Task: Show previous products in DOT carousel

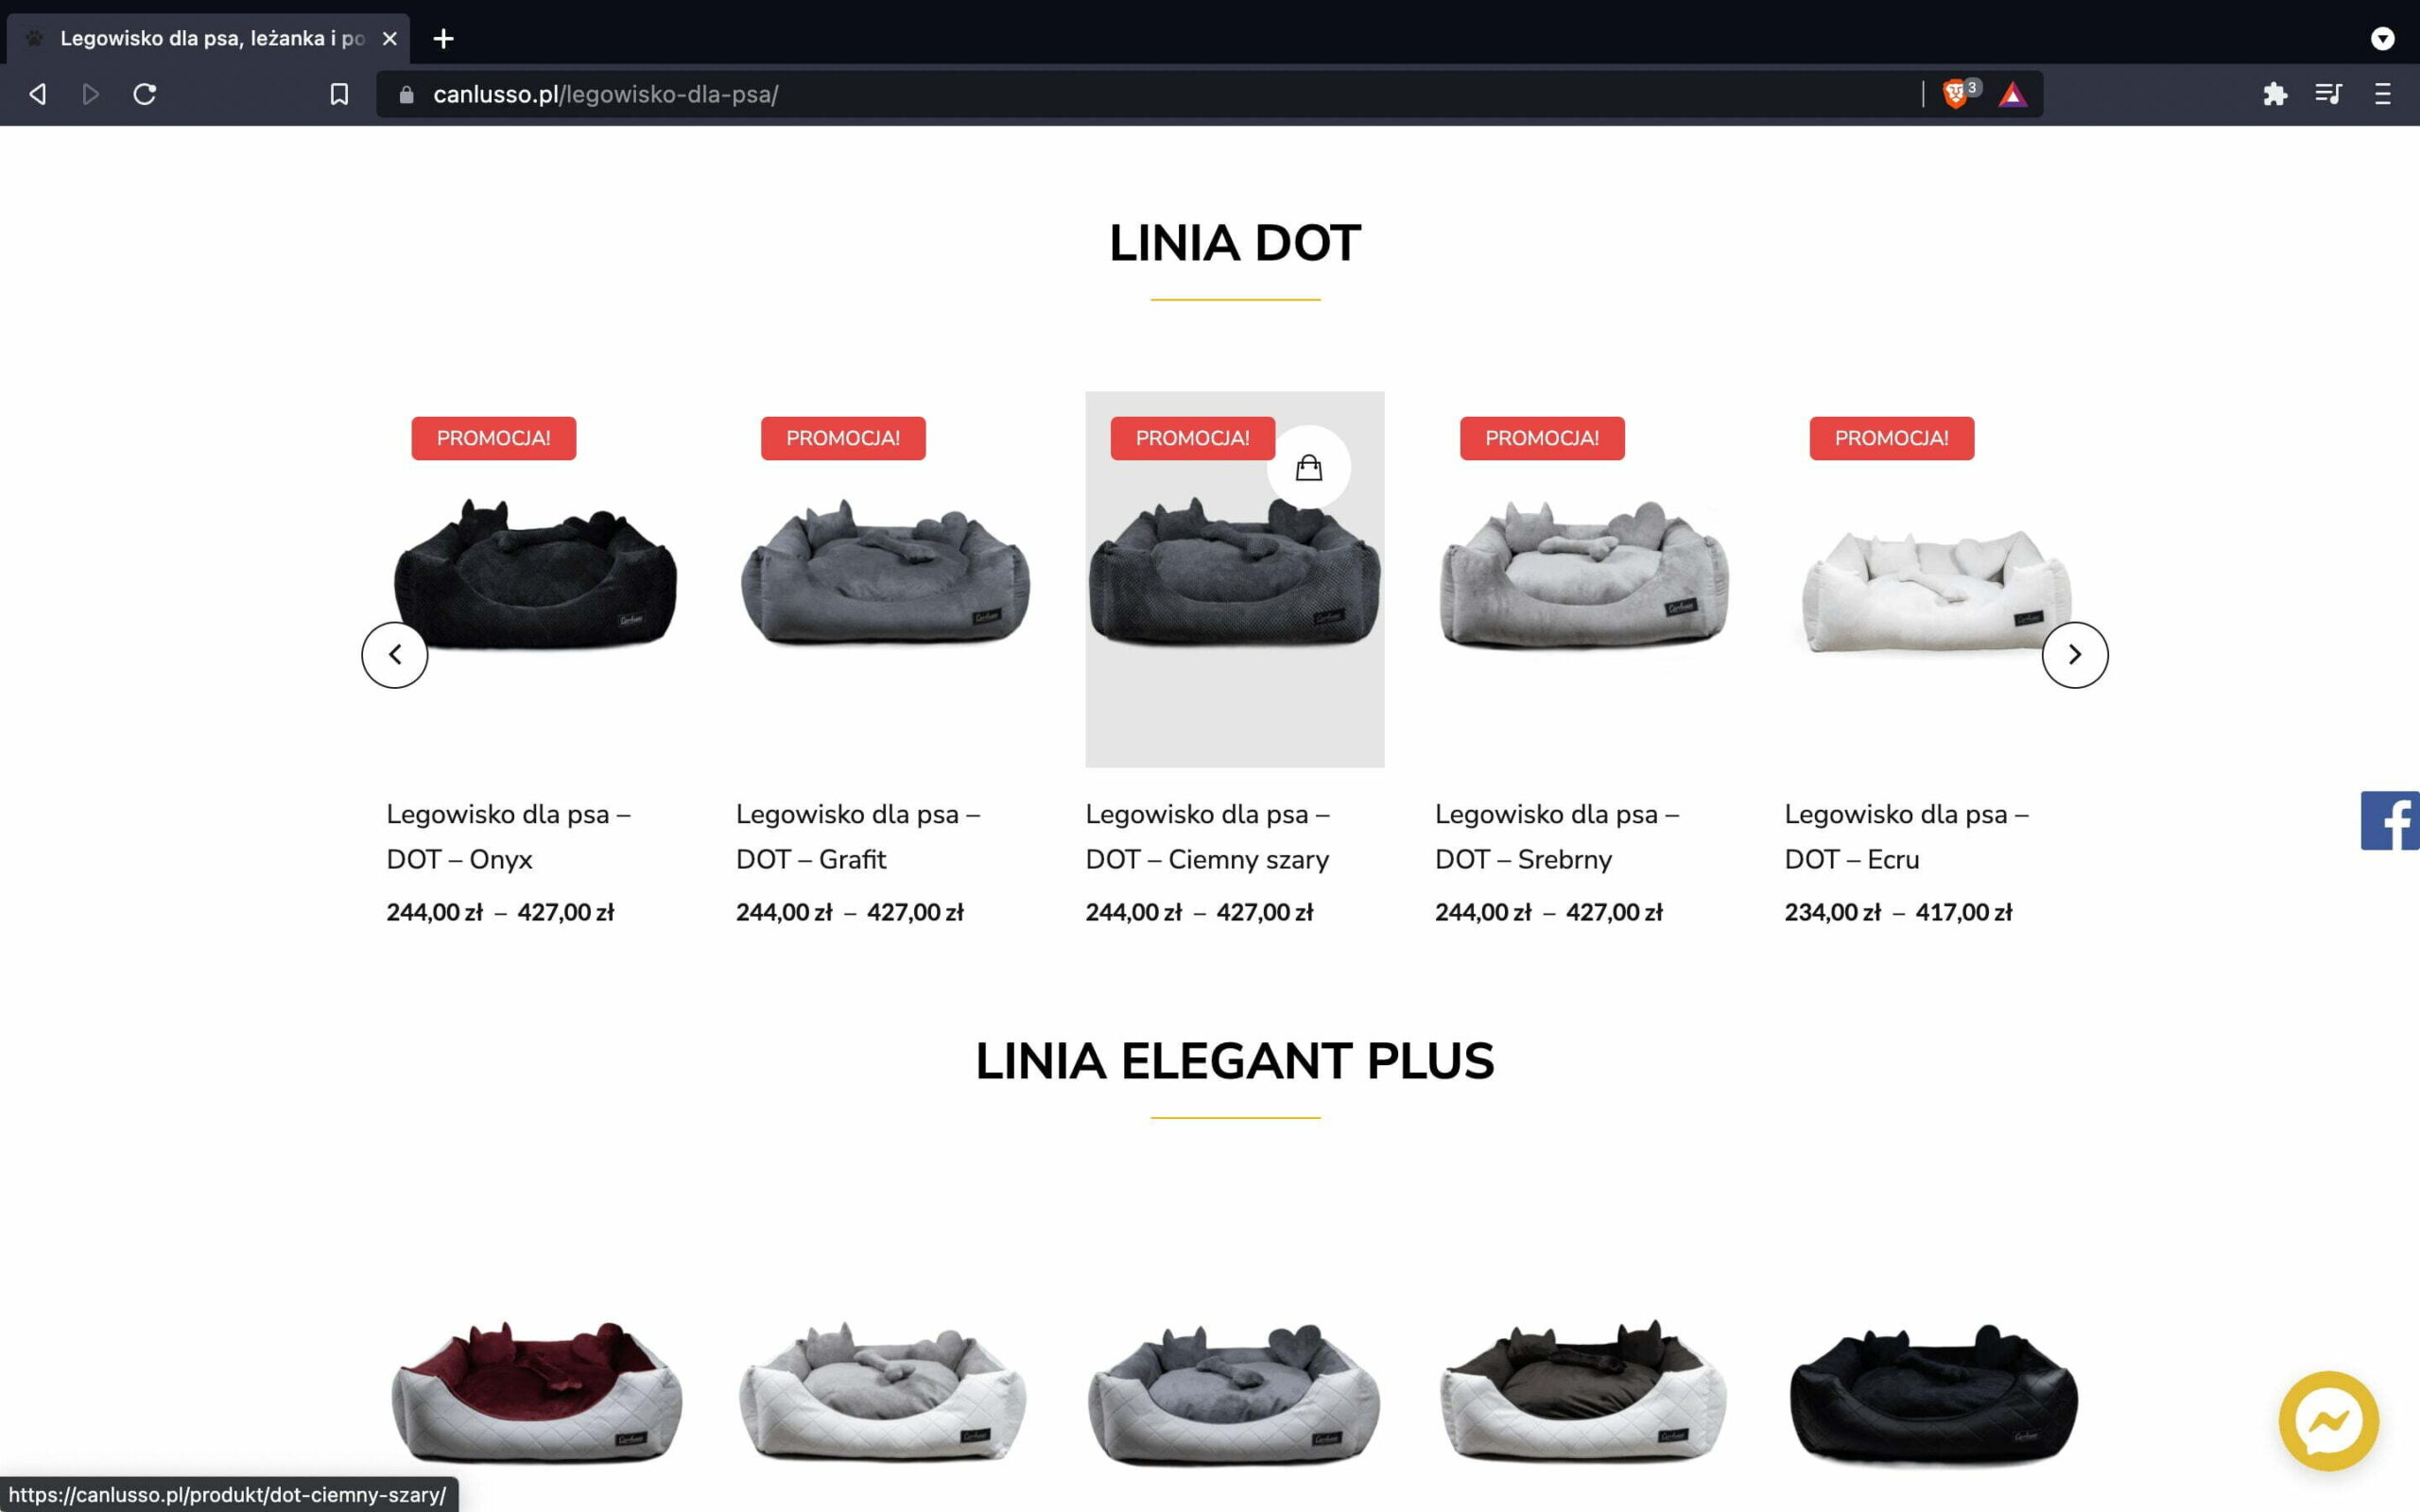Action: coord(395,655)
